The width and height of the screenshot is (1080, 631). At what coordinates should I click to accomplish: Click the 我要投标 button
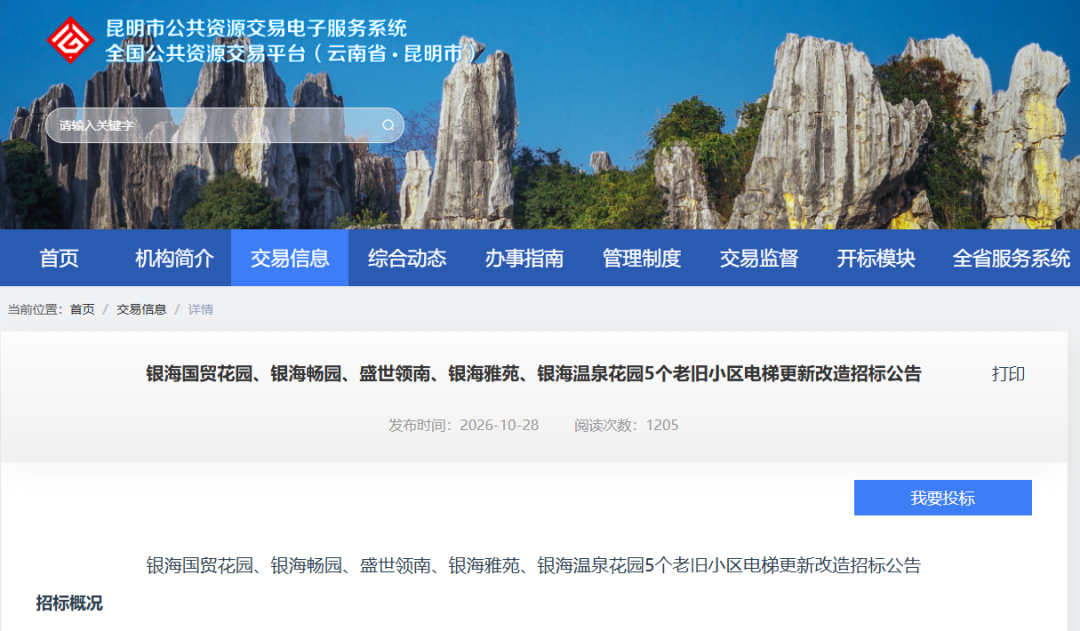(943, 497)
